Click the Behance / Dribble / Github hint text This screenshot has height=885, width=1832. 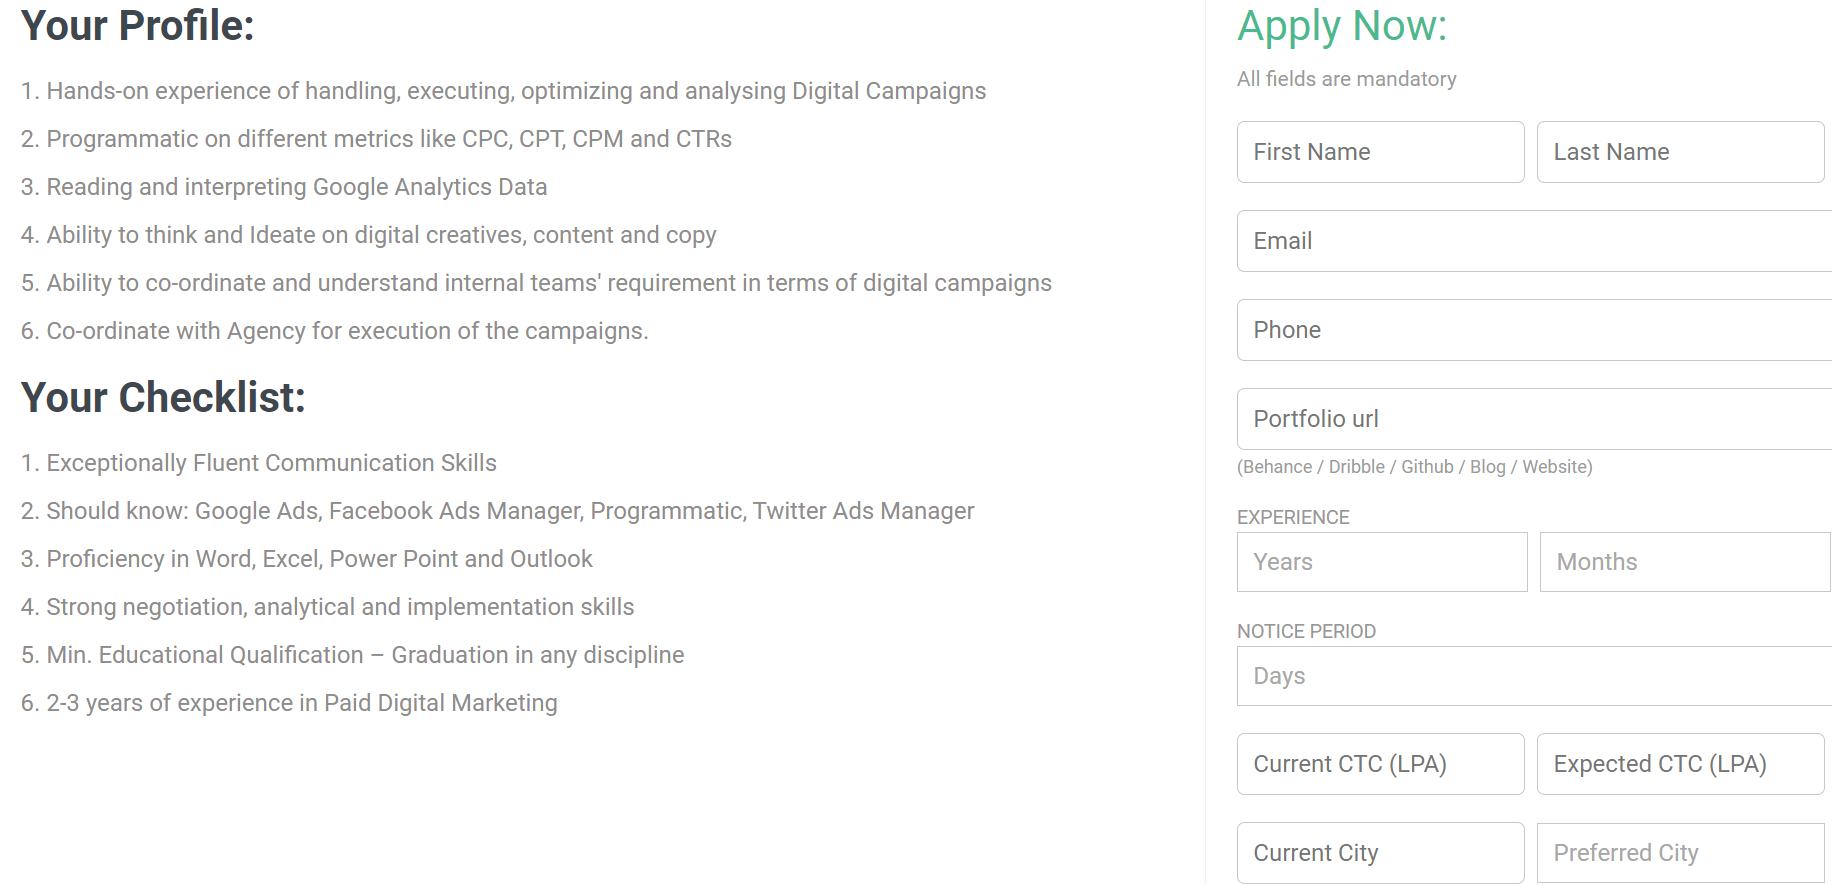click(x=1414, y=467)
